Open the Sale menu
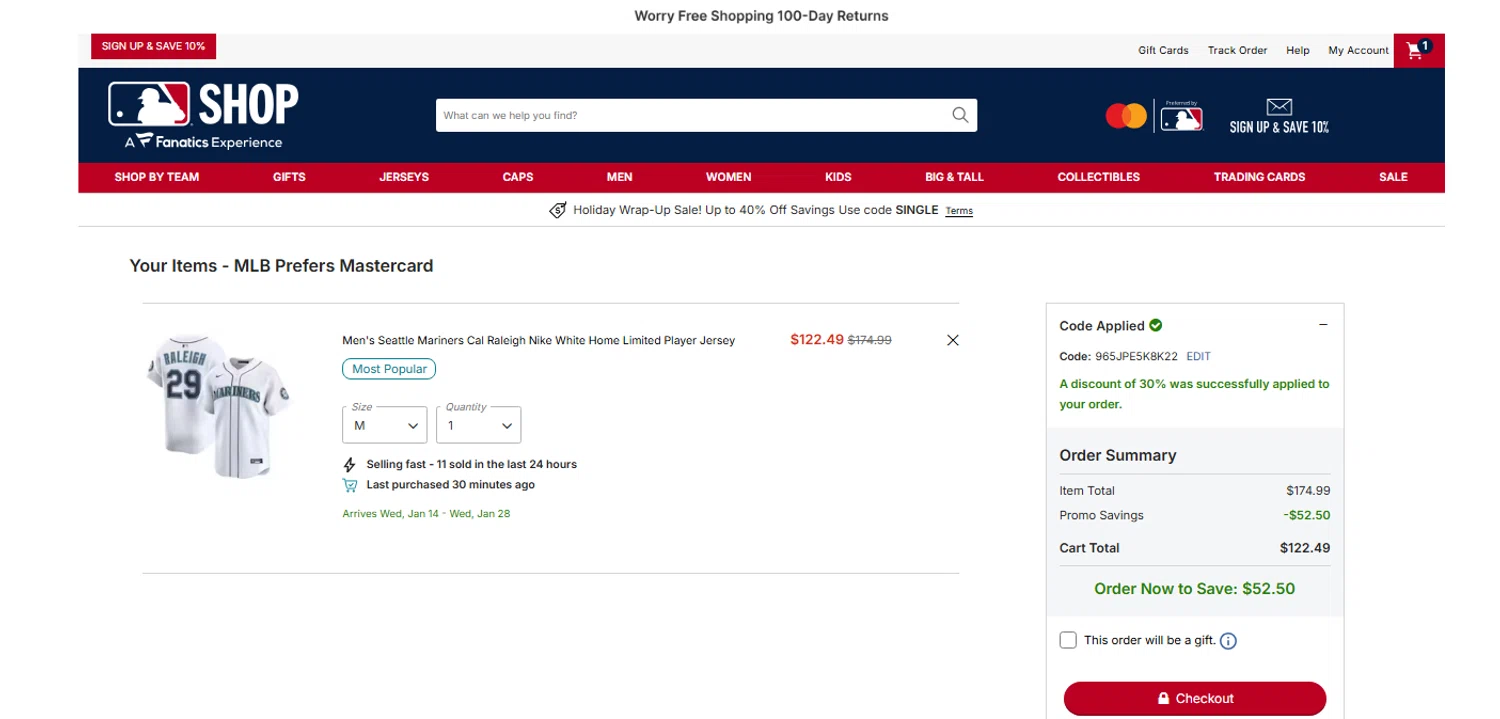This screenshot has height=719, width=1500. click(x=1393, y=177)
